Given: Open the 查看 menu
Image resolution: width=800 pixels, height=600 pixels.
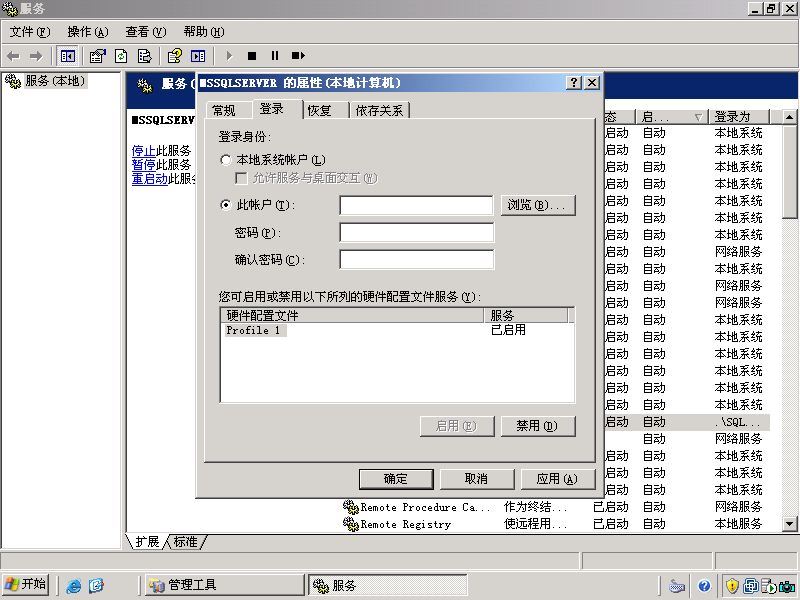Looking at the screenshot, I should pyautogui.click(x=146, y=32).
